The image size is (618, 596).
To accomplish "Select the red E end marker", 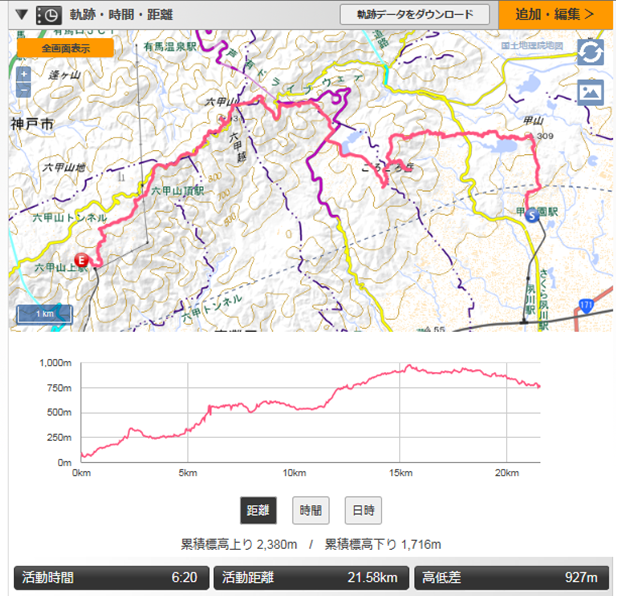I will click(x=83, y=261).
